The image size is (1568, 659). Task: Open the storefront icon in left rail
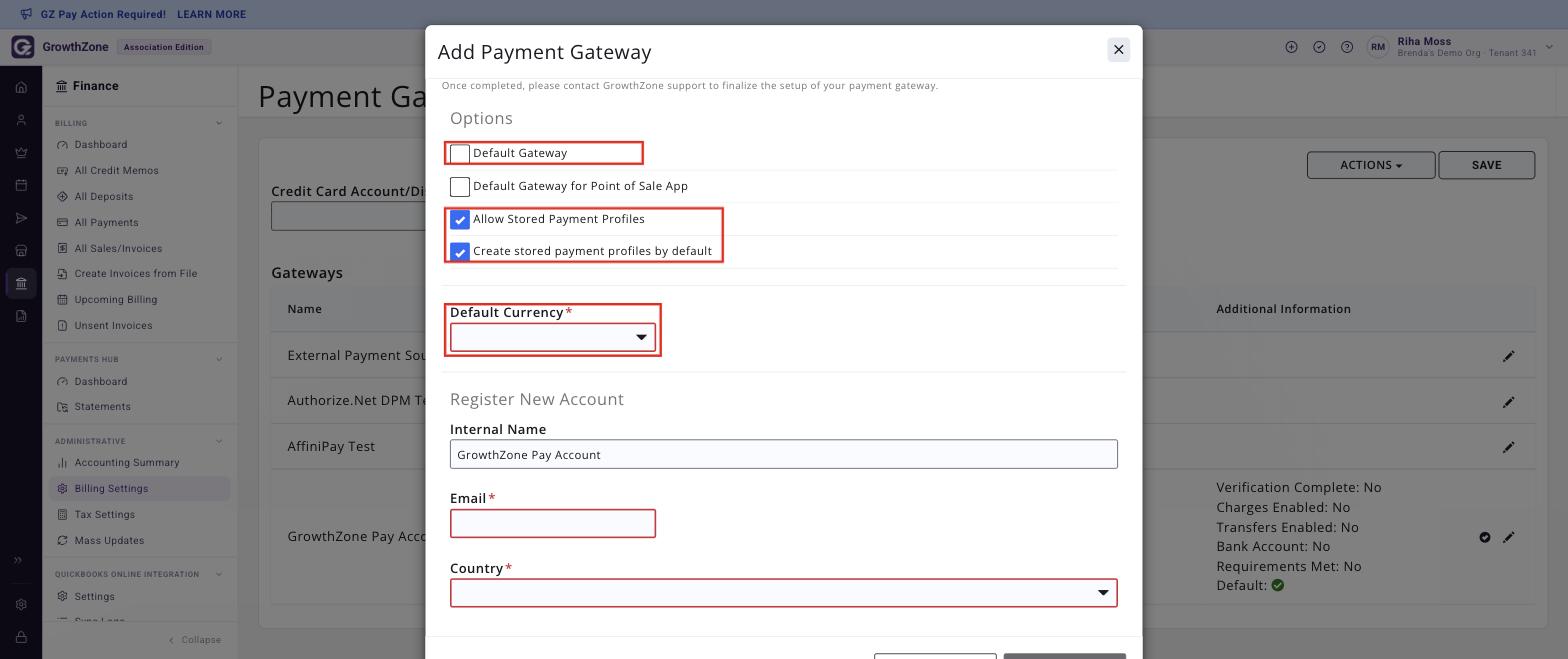click(21, 251)
